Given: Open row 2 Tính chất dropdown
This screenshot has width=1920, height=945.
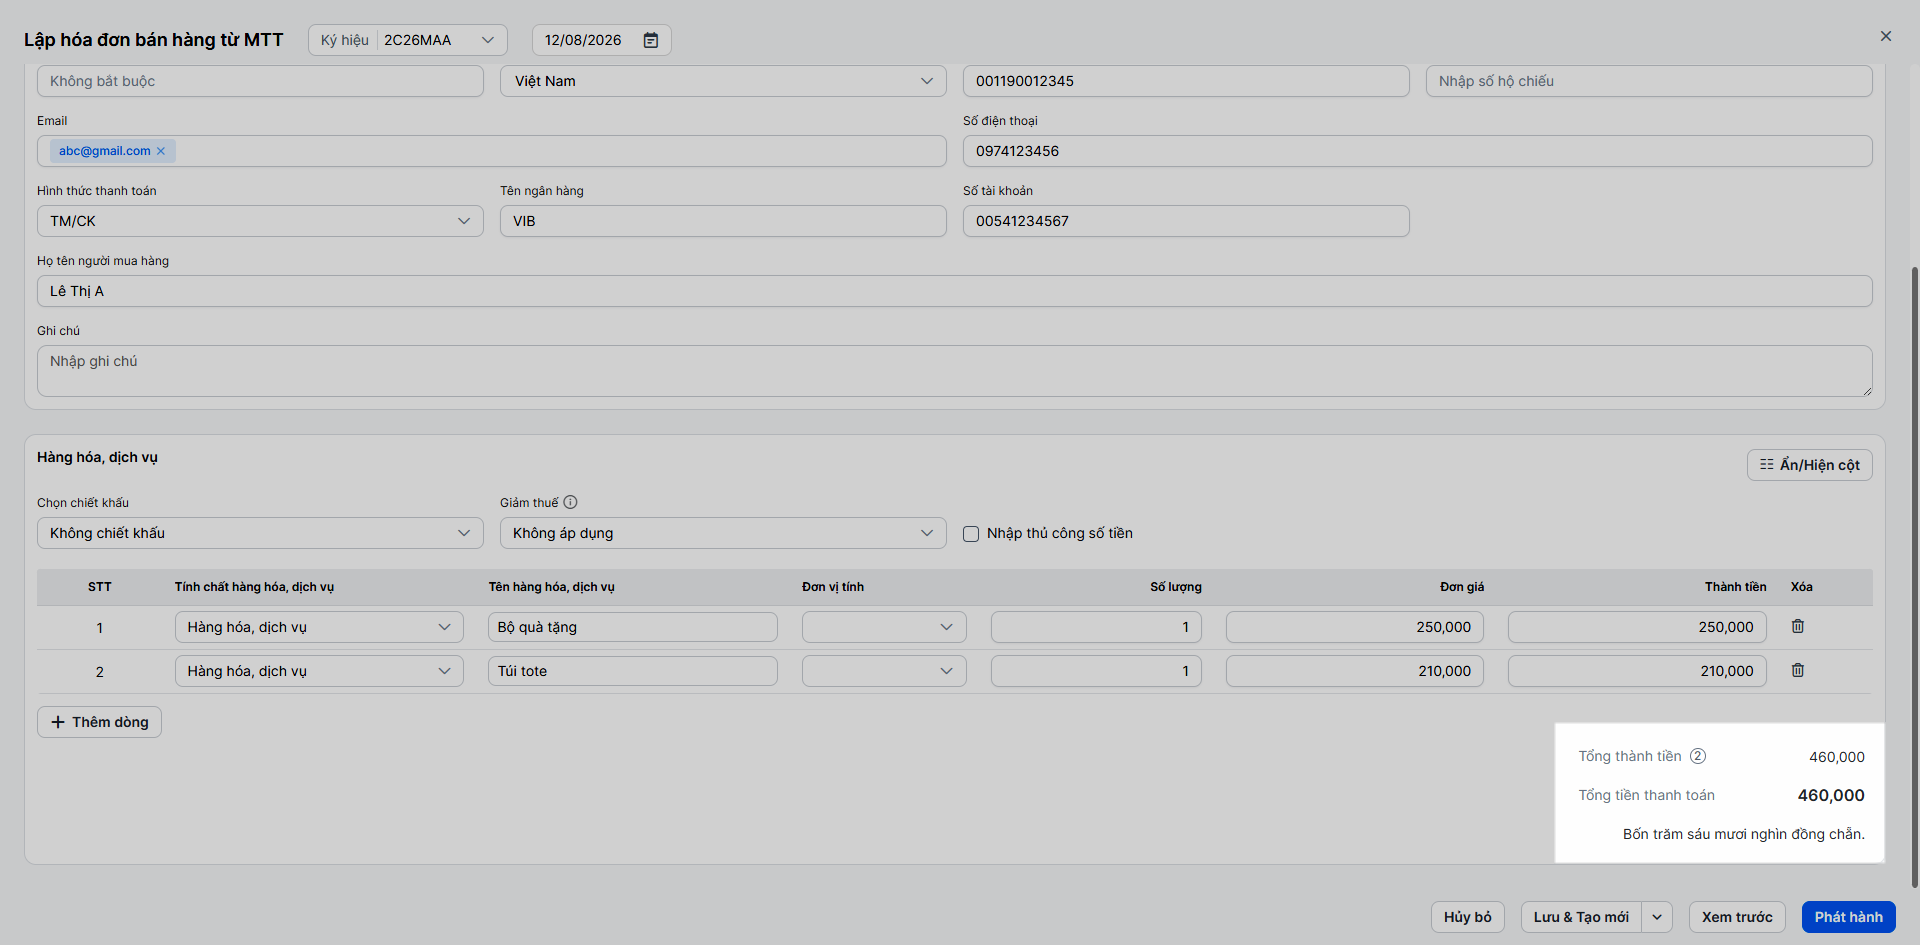Looking at the screenshot, I should tap(319, 671).
